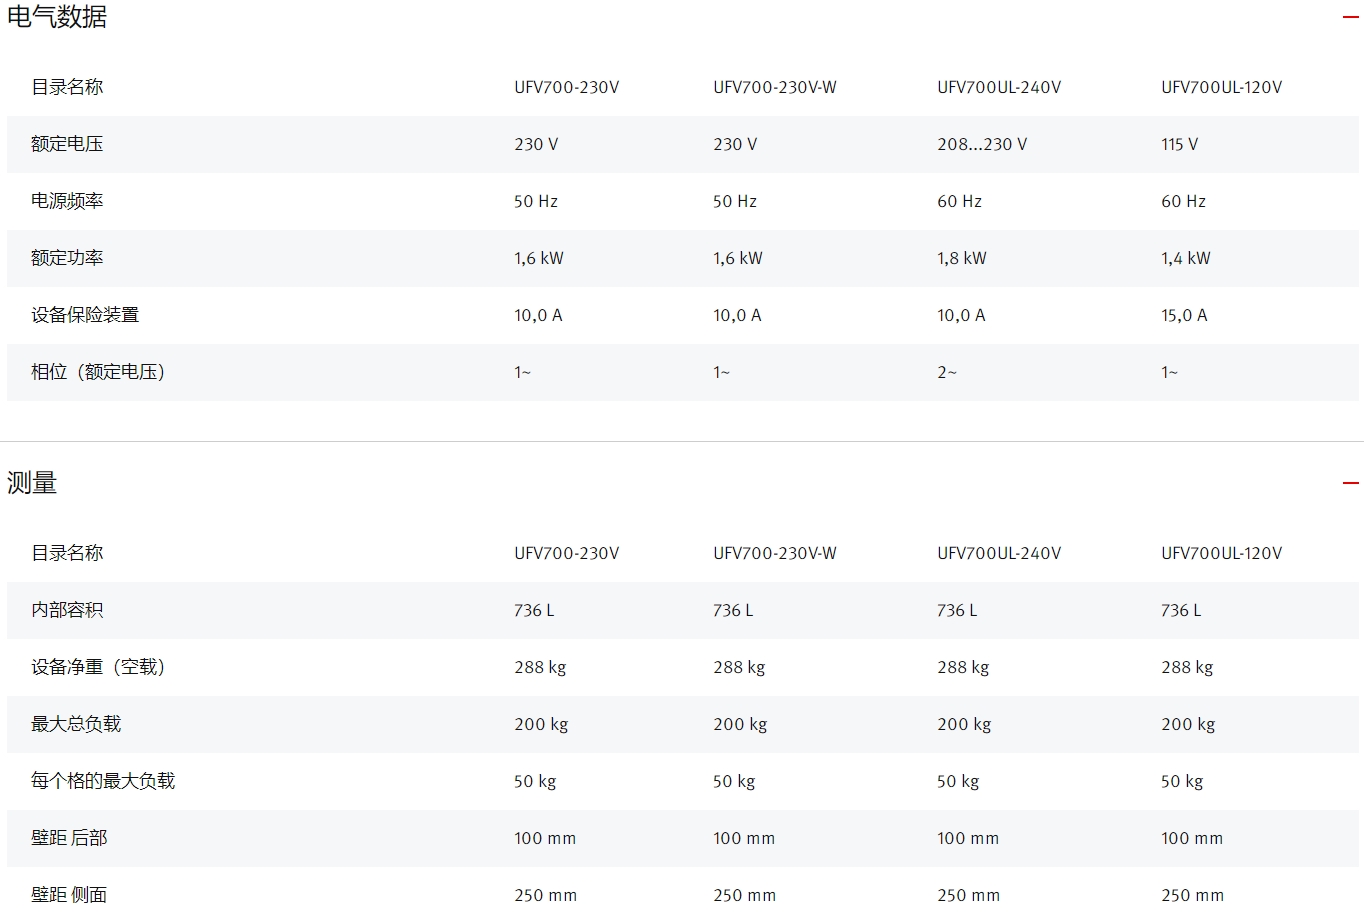Collapse the 电气数据 section via minus icon
Image resolution: width=1364 pixels, height=917 pixels.
tap(1350, 17)
